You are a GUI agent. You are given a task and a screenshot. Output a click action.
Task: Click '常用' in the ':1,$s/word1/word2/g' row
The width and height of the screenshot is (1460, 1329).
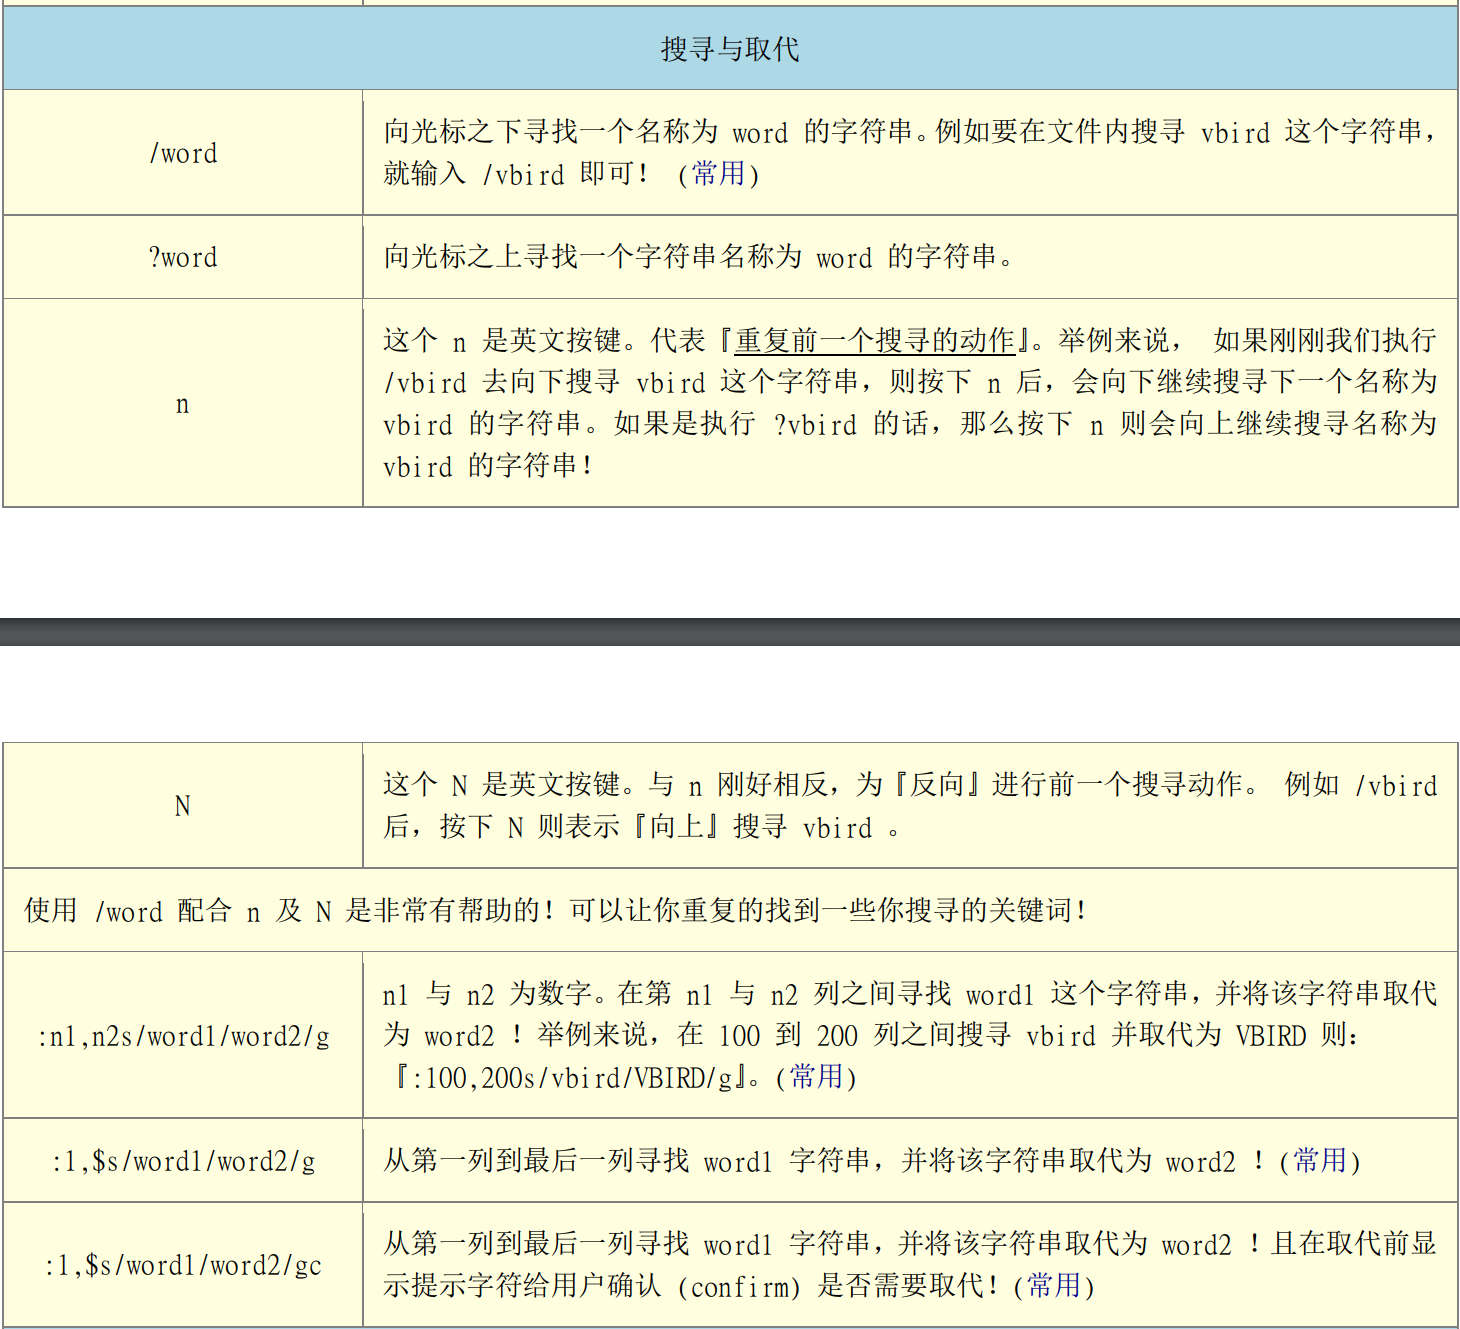point(1320,1161)
